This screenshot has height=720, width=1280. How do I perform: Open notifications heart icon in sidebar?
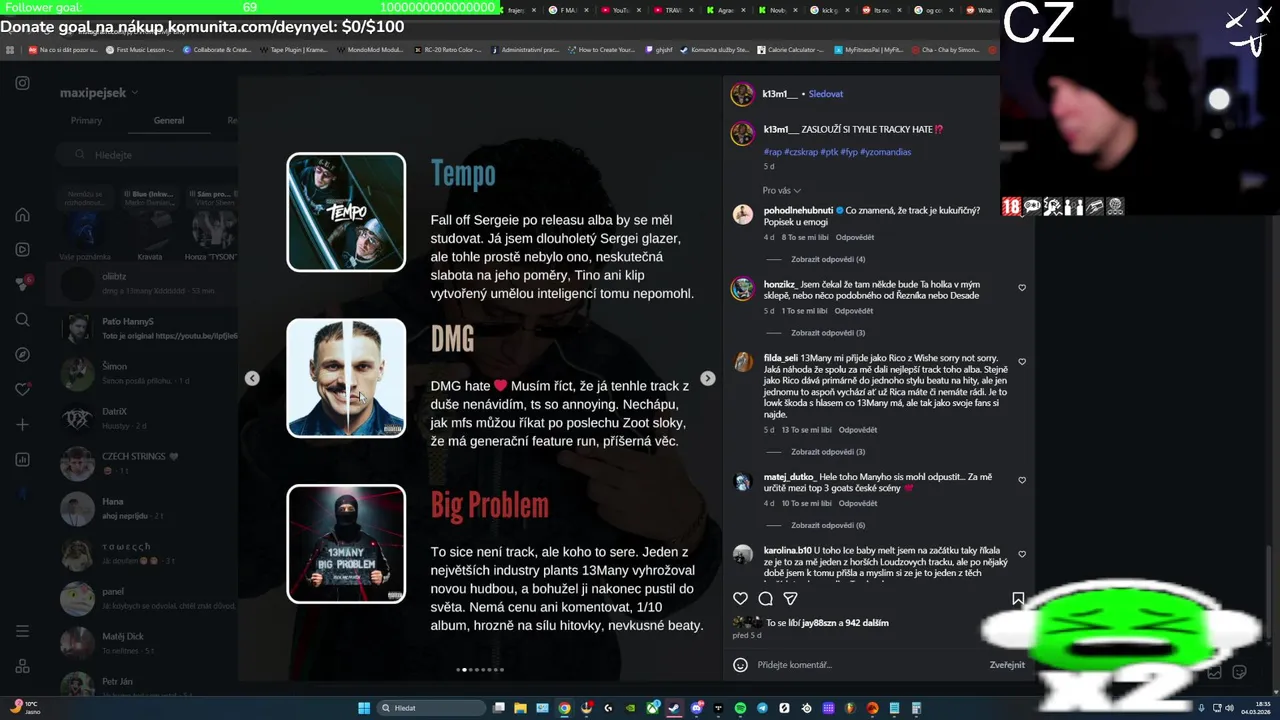22,389
